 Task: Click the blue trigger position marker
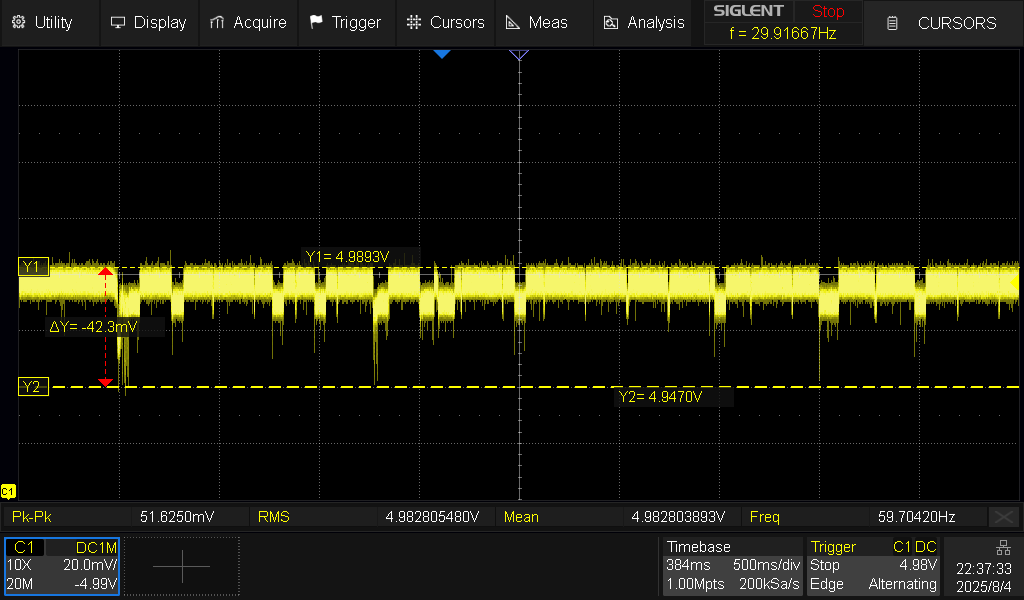click(x=442, y=54)
